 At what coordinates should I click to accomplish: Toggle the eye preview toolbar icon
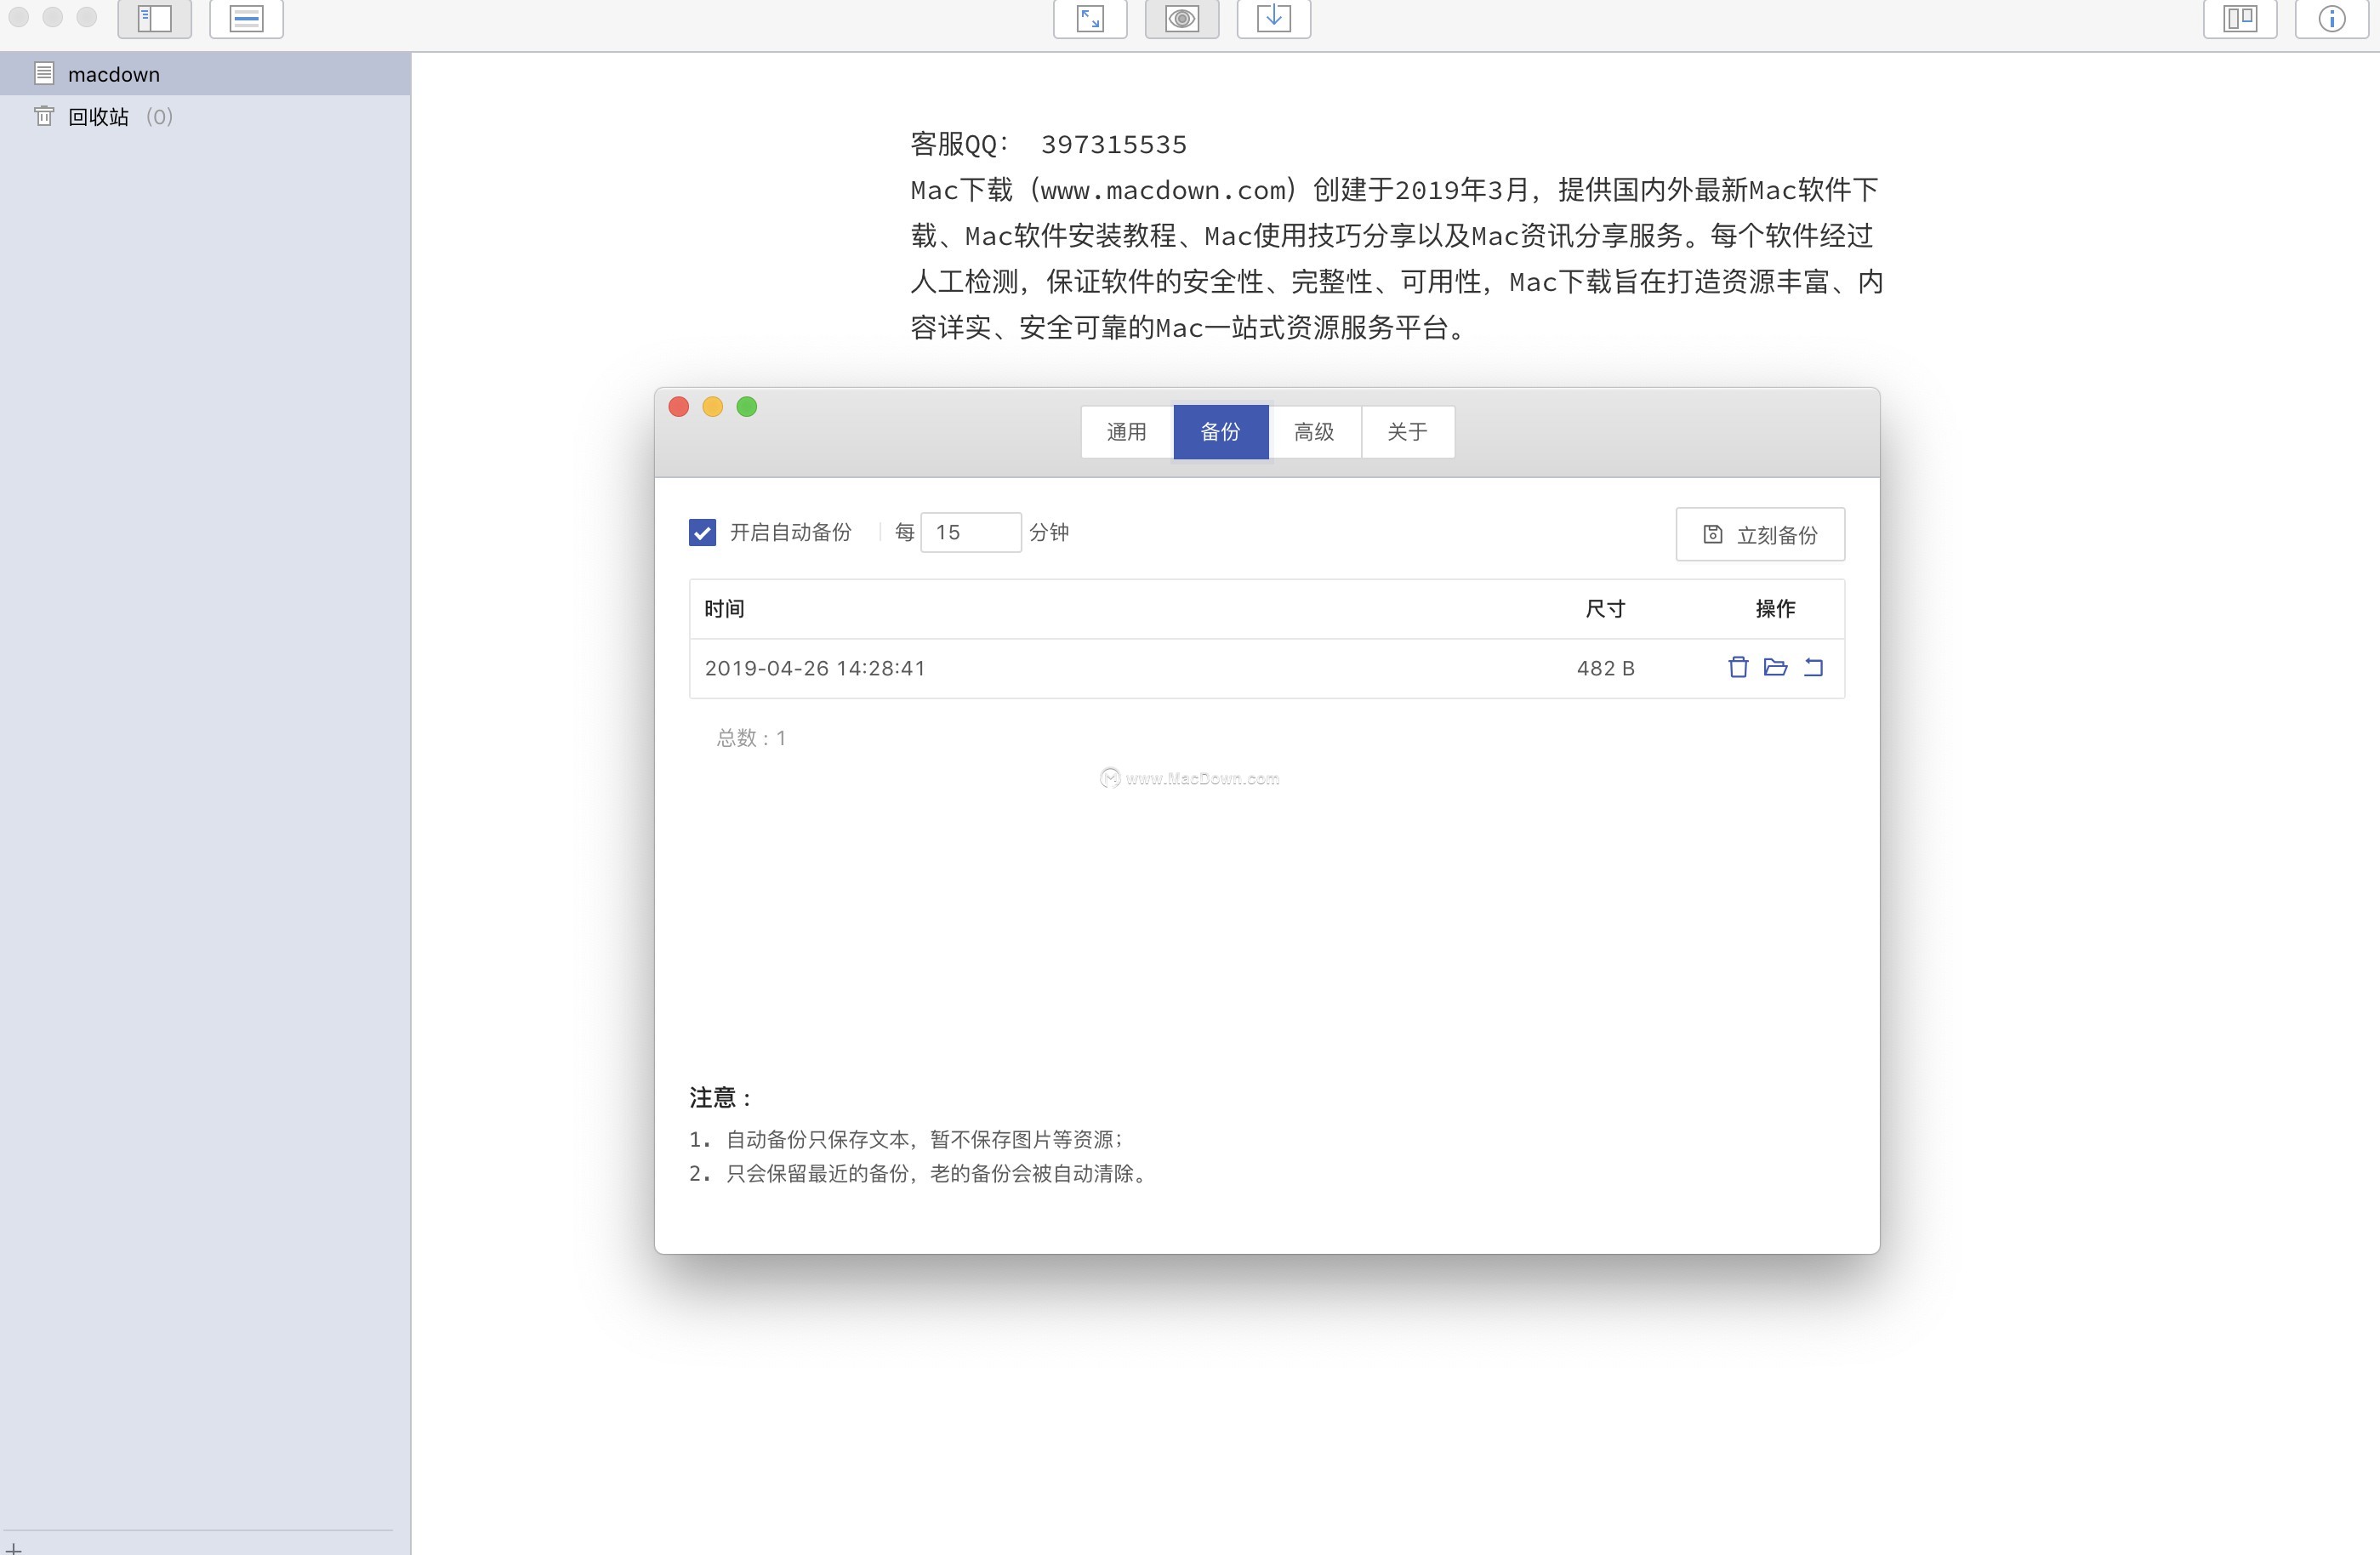coord(1182,18)
